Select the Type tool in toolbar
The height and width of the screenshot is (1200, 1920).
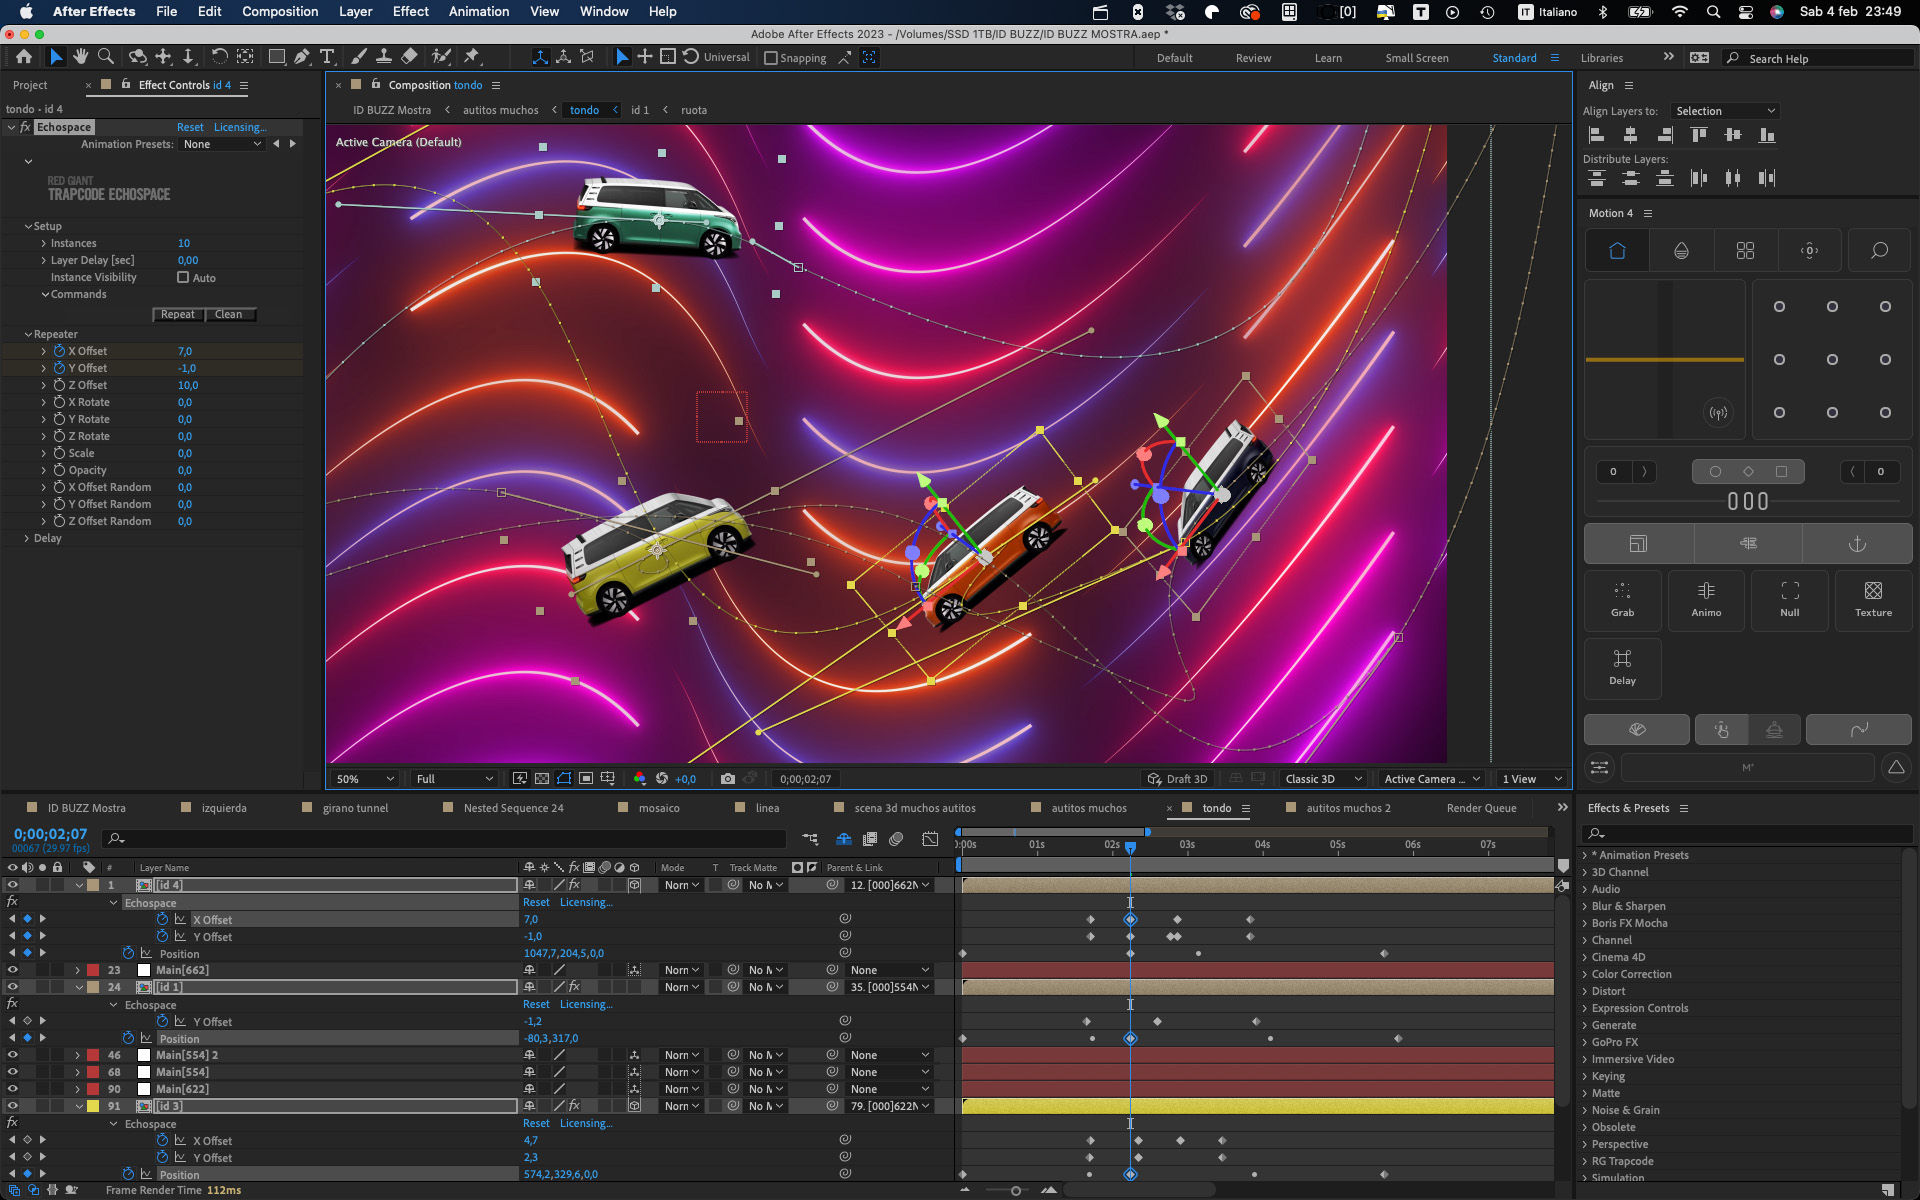(327, 57)
